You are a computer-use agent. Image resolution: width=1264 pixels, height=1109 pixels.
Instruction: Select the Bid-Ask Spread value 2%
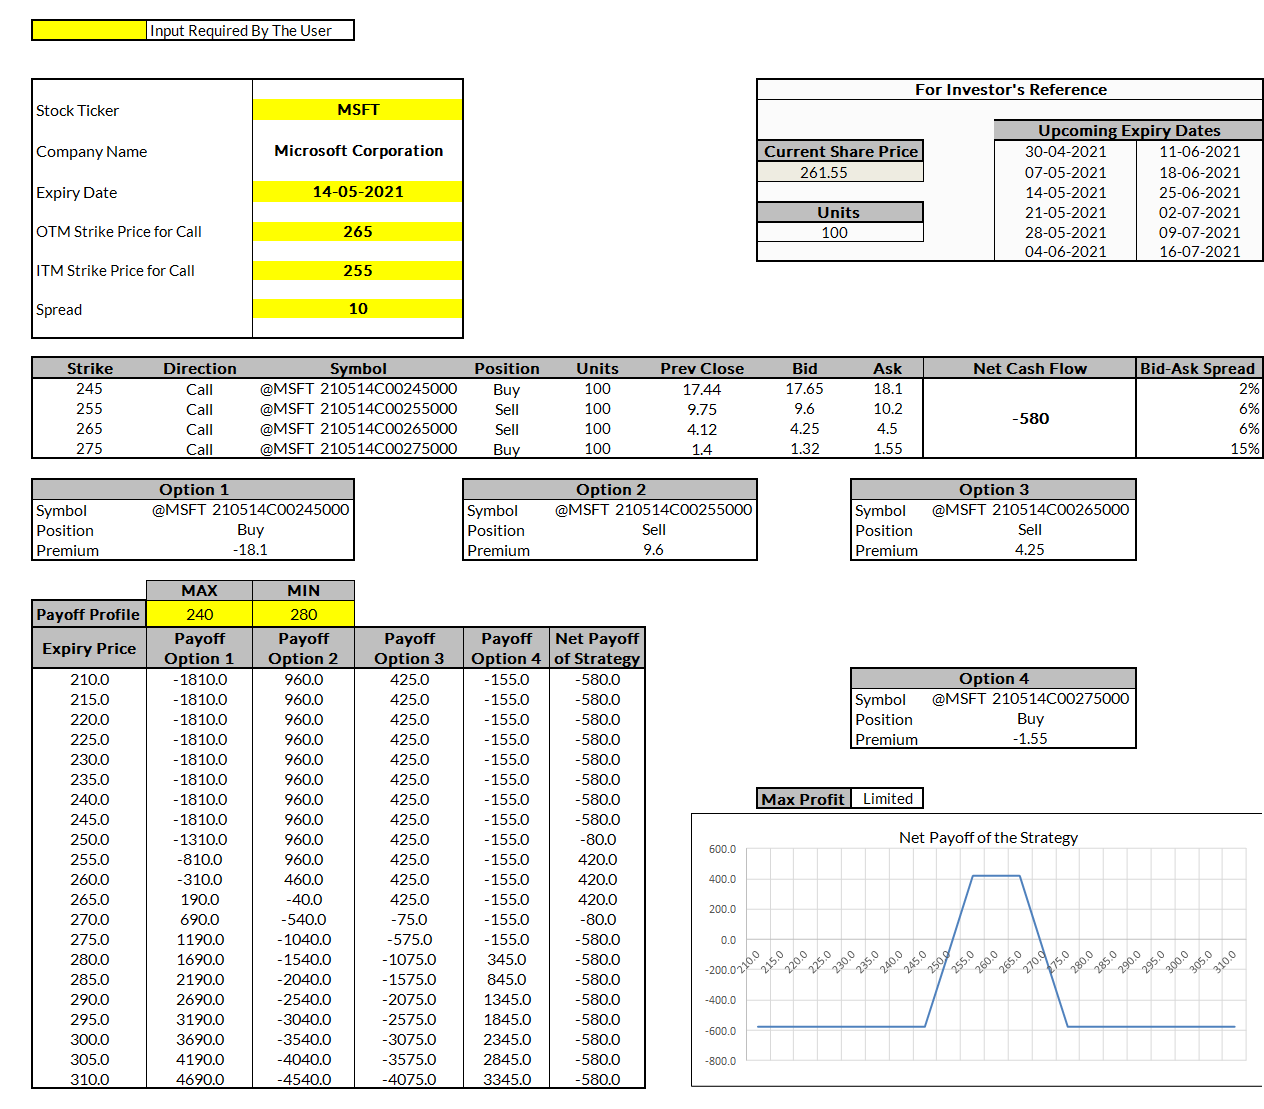[x=1249, y=389]
